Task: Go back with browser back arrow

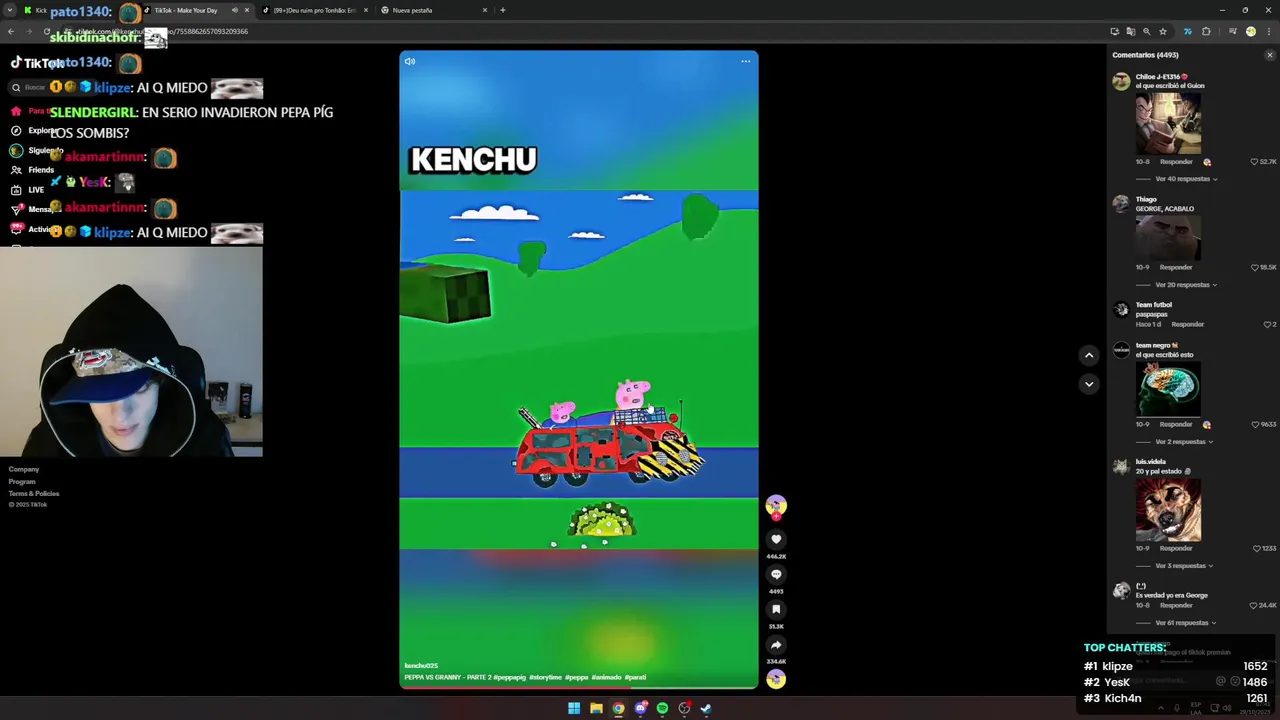Action: click(x=11, y=31)
